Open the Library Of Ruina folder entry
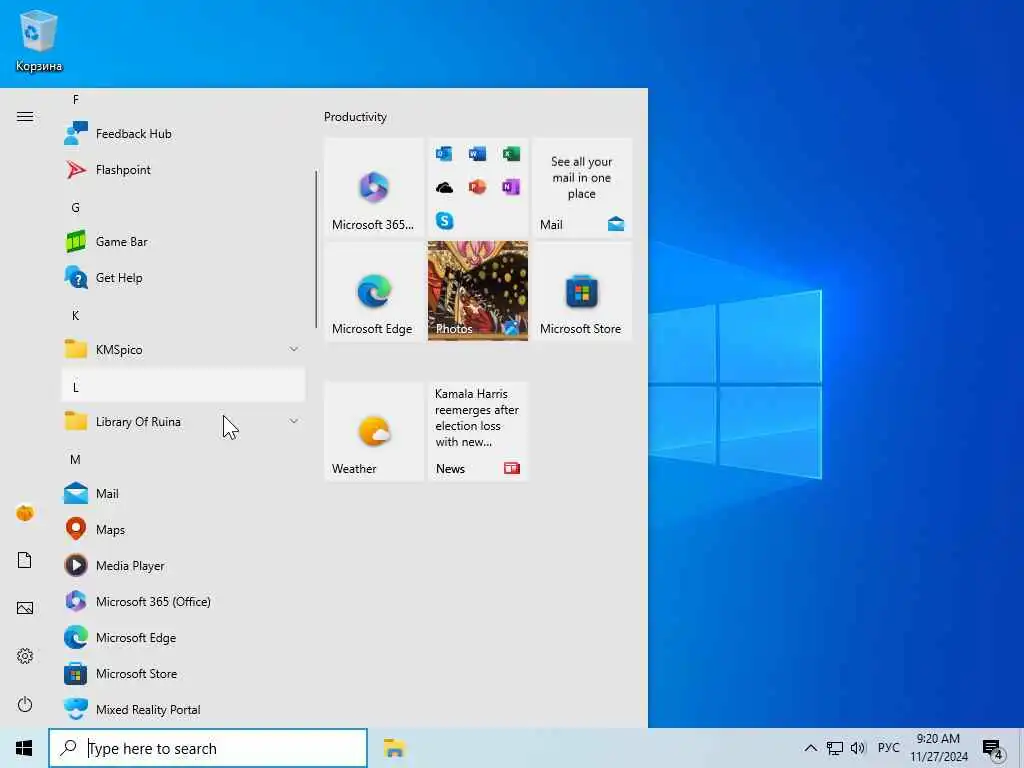This screenshot has width=1024, height=768. (x=183, y=422)
